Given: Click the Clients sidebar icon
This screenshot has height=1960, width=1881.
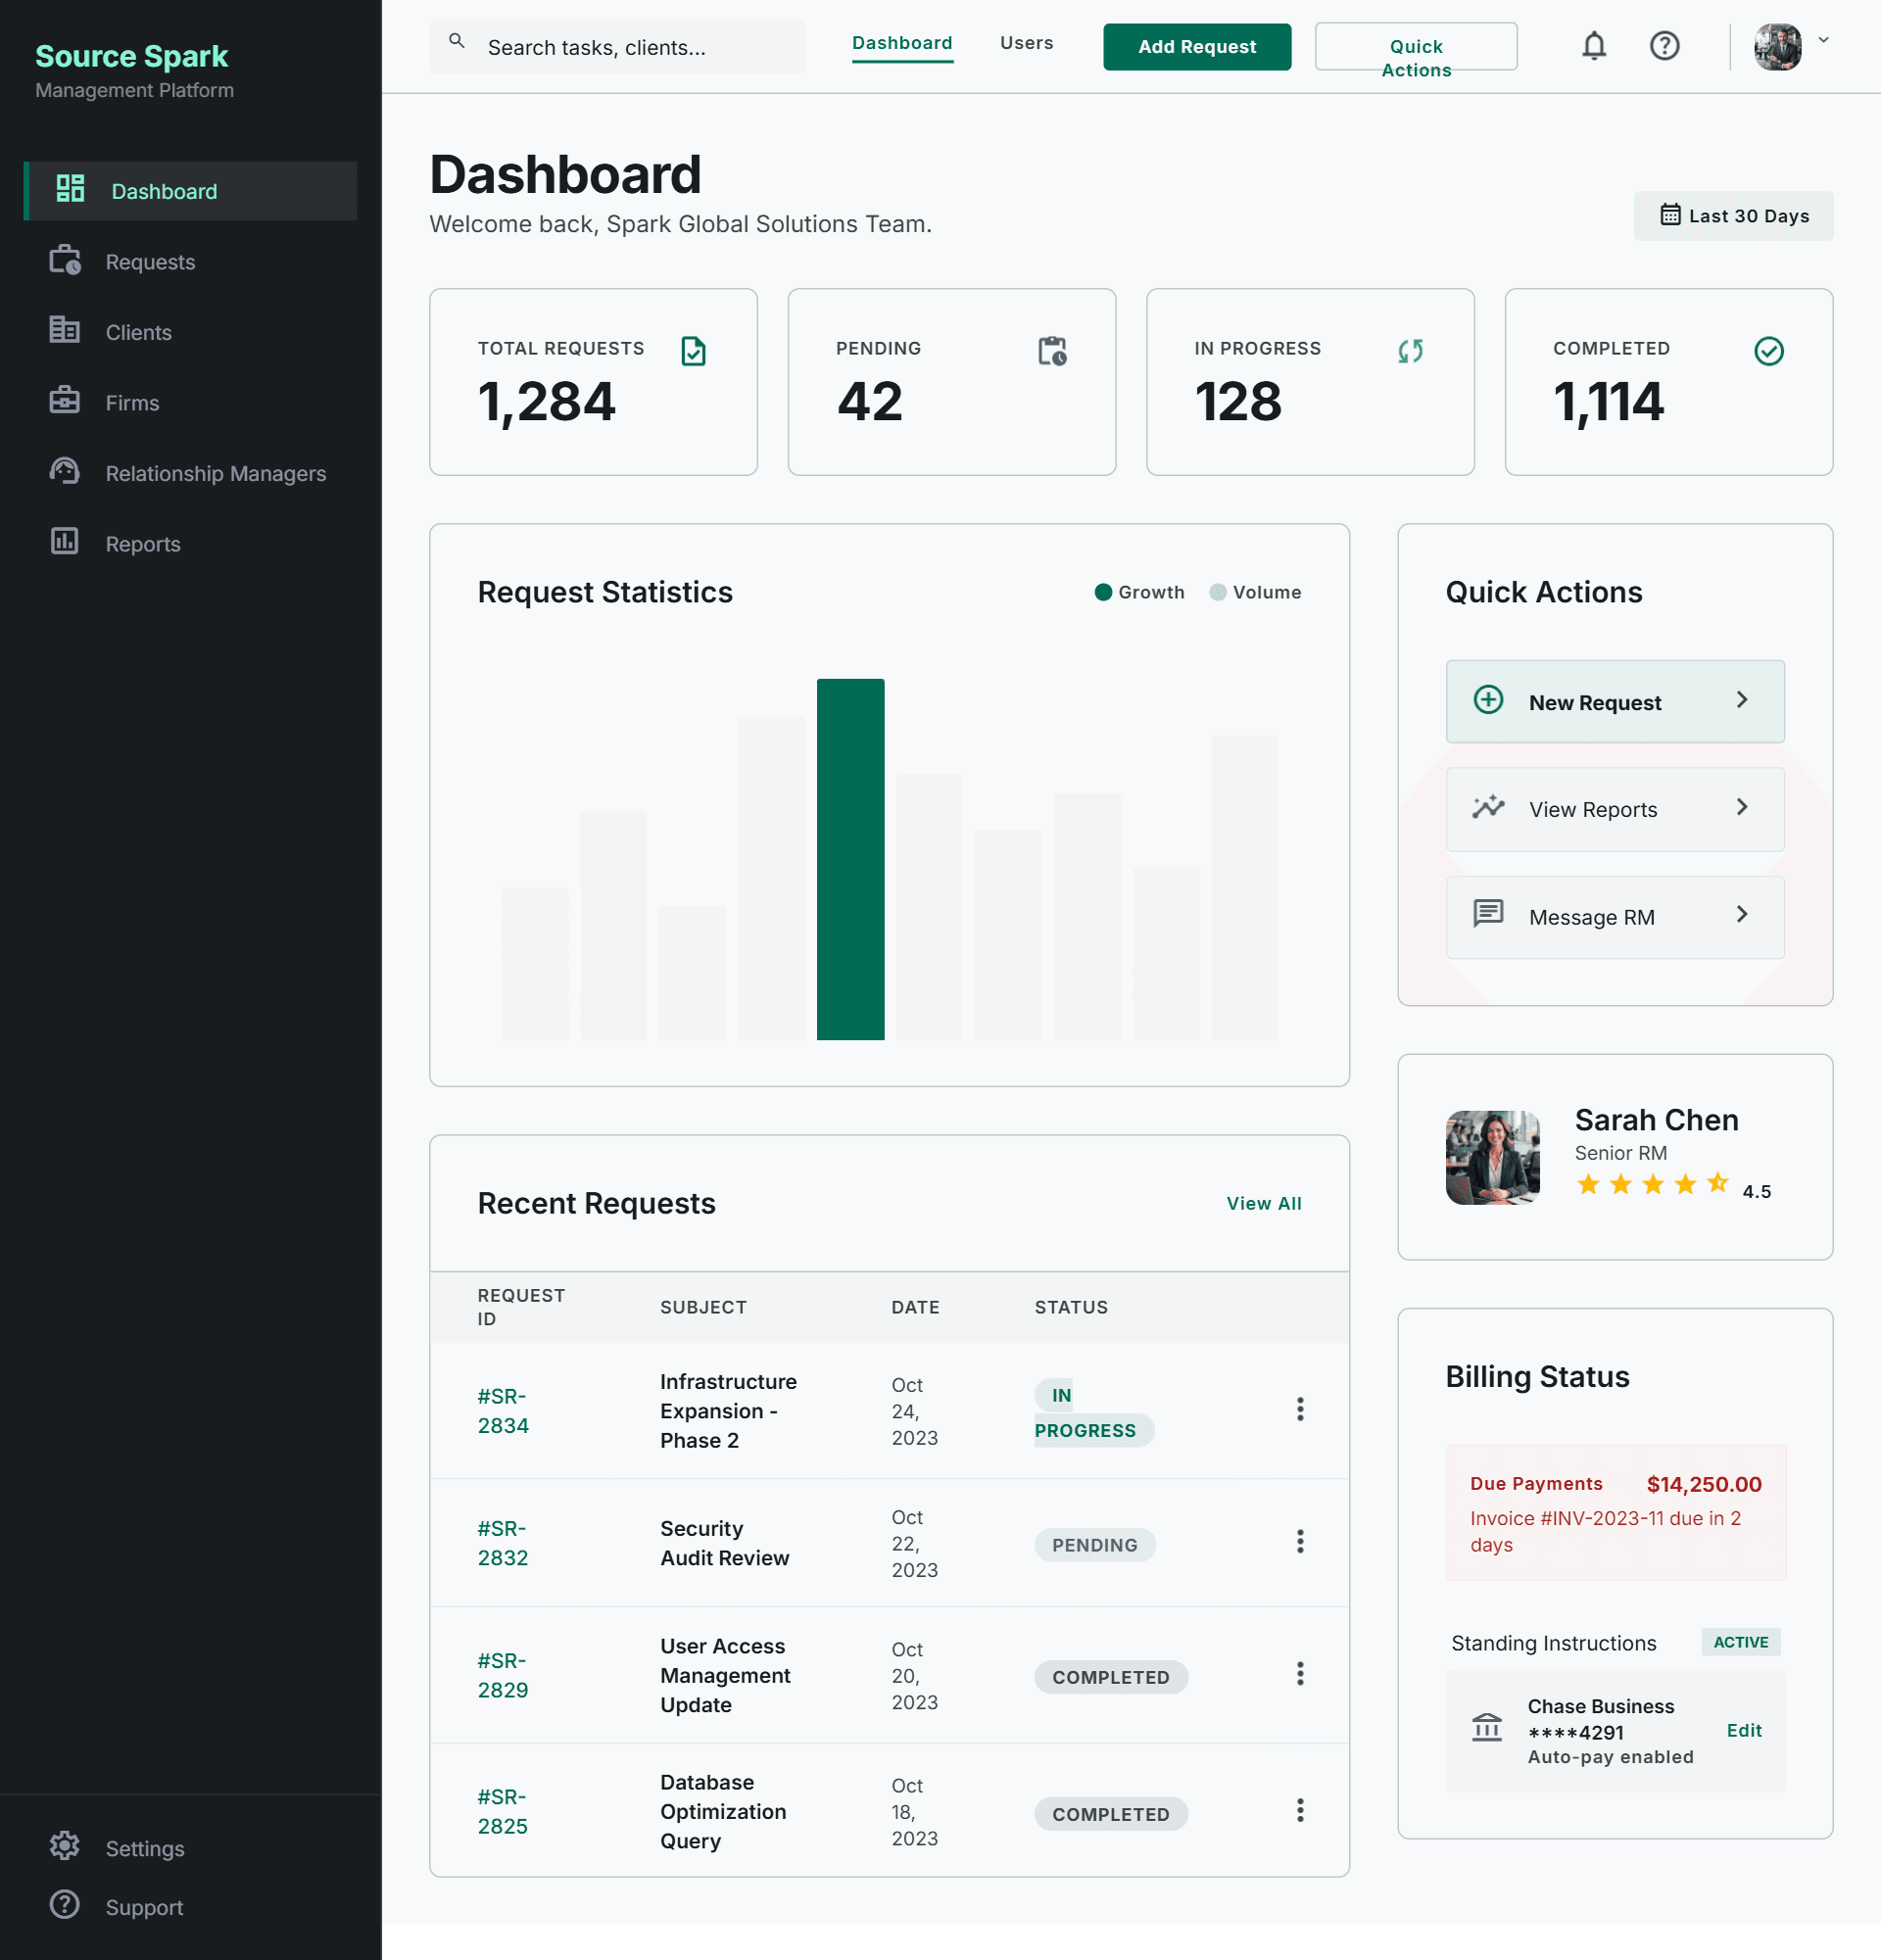Looking at the screenshot, I should (x=65, y=329).
